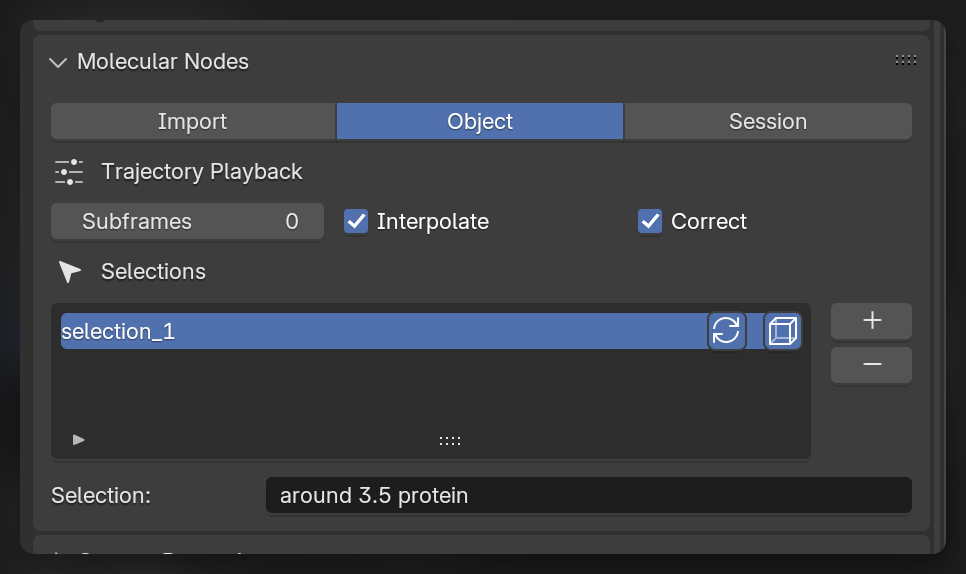Click the Selections arrow cursor icon
This screenshot has height=574, width=966.
[x=69, y=272]
